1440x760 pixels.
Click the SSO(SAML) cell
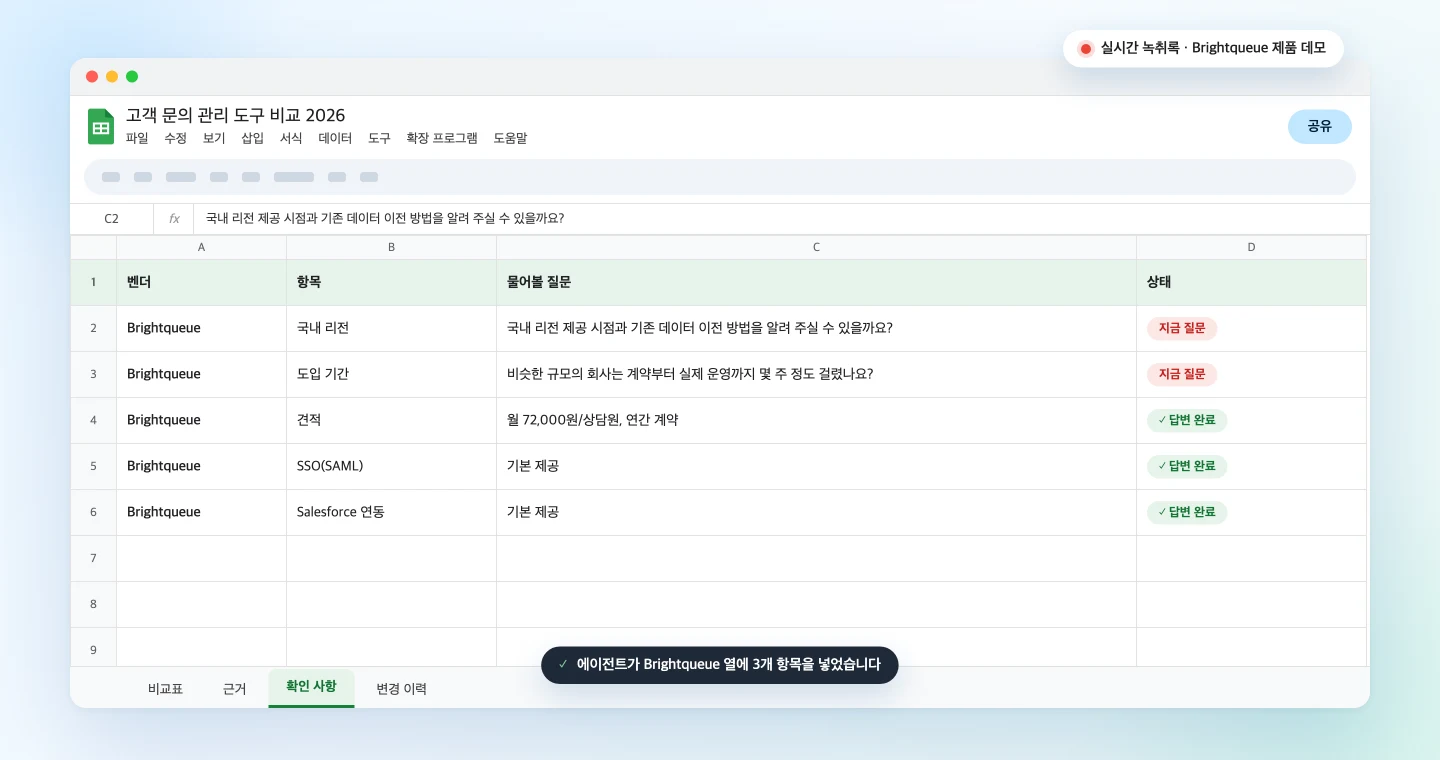(392, 466)
